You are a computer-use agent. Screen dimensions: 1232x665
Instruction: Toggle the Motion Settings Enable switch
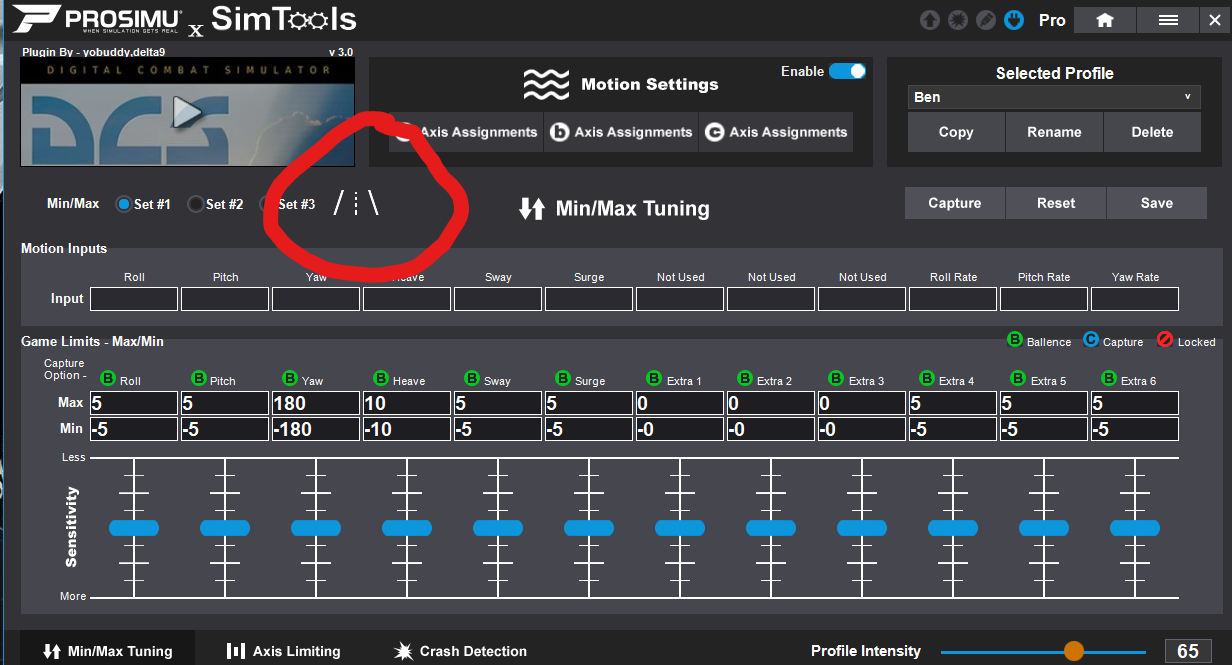click(846, 71)
